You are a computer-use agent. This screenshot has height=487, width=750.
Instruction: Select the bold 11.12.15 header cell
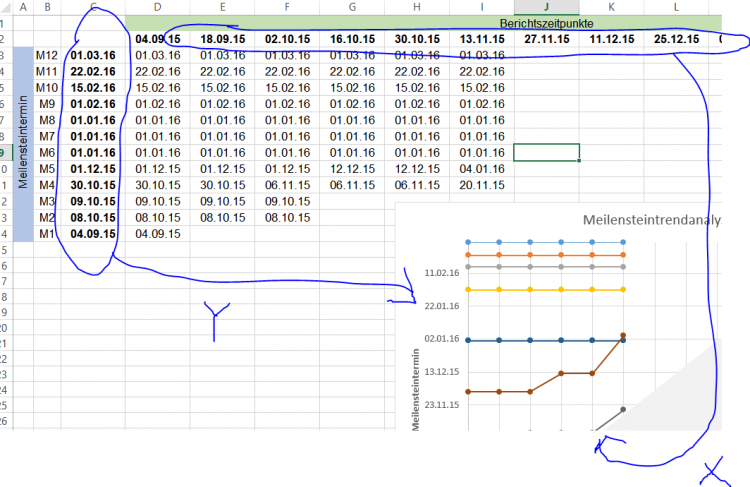611,39
